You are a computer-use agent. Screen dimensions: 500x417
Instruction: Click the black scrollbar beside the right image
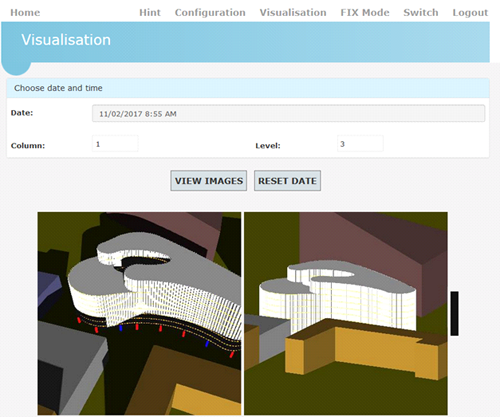coord(454,313)
